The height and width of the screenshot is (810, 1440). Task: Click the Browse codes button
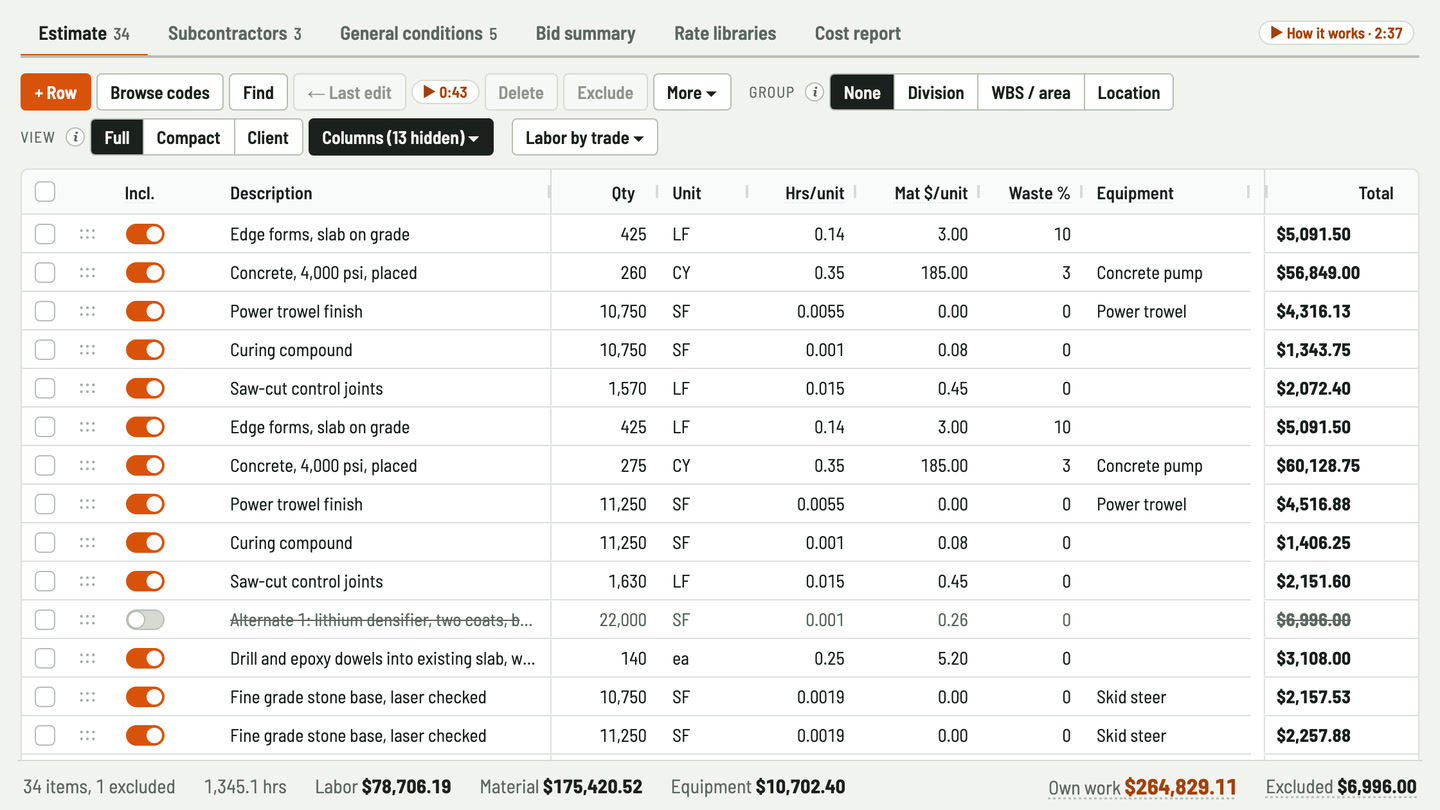tap(160, 92)
